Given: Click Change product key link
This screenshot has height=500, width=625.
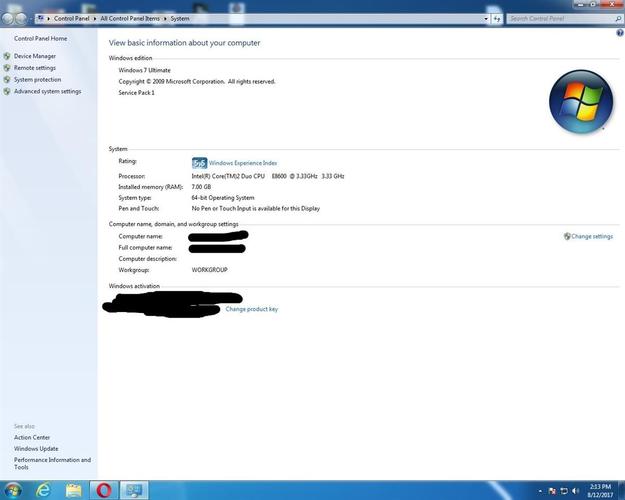Looking at the screenshot, I should 252,309.
